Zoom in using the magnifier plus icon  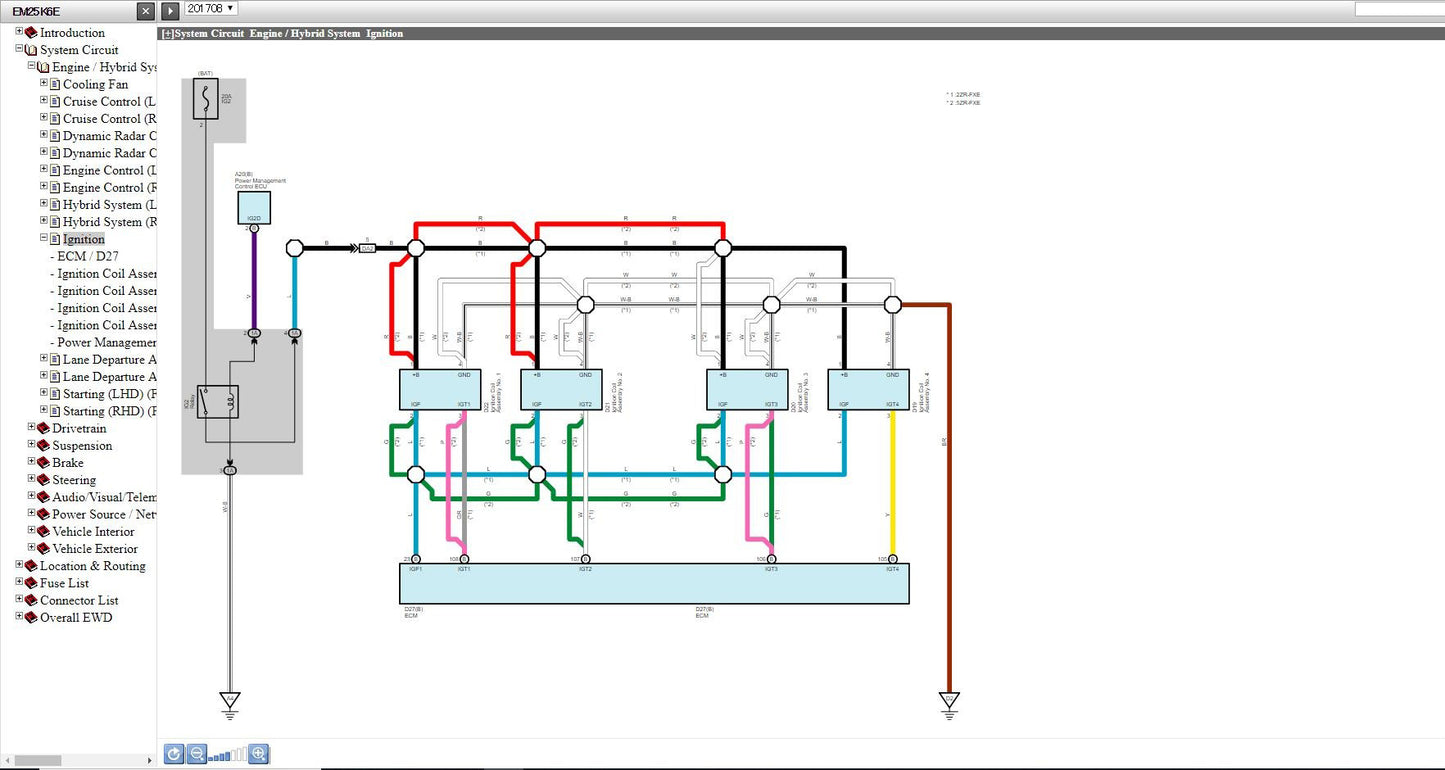(259, 754)
